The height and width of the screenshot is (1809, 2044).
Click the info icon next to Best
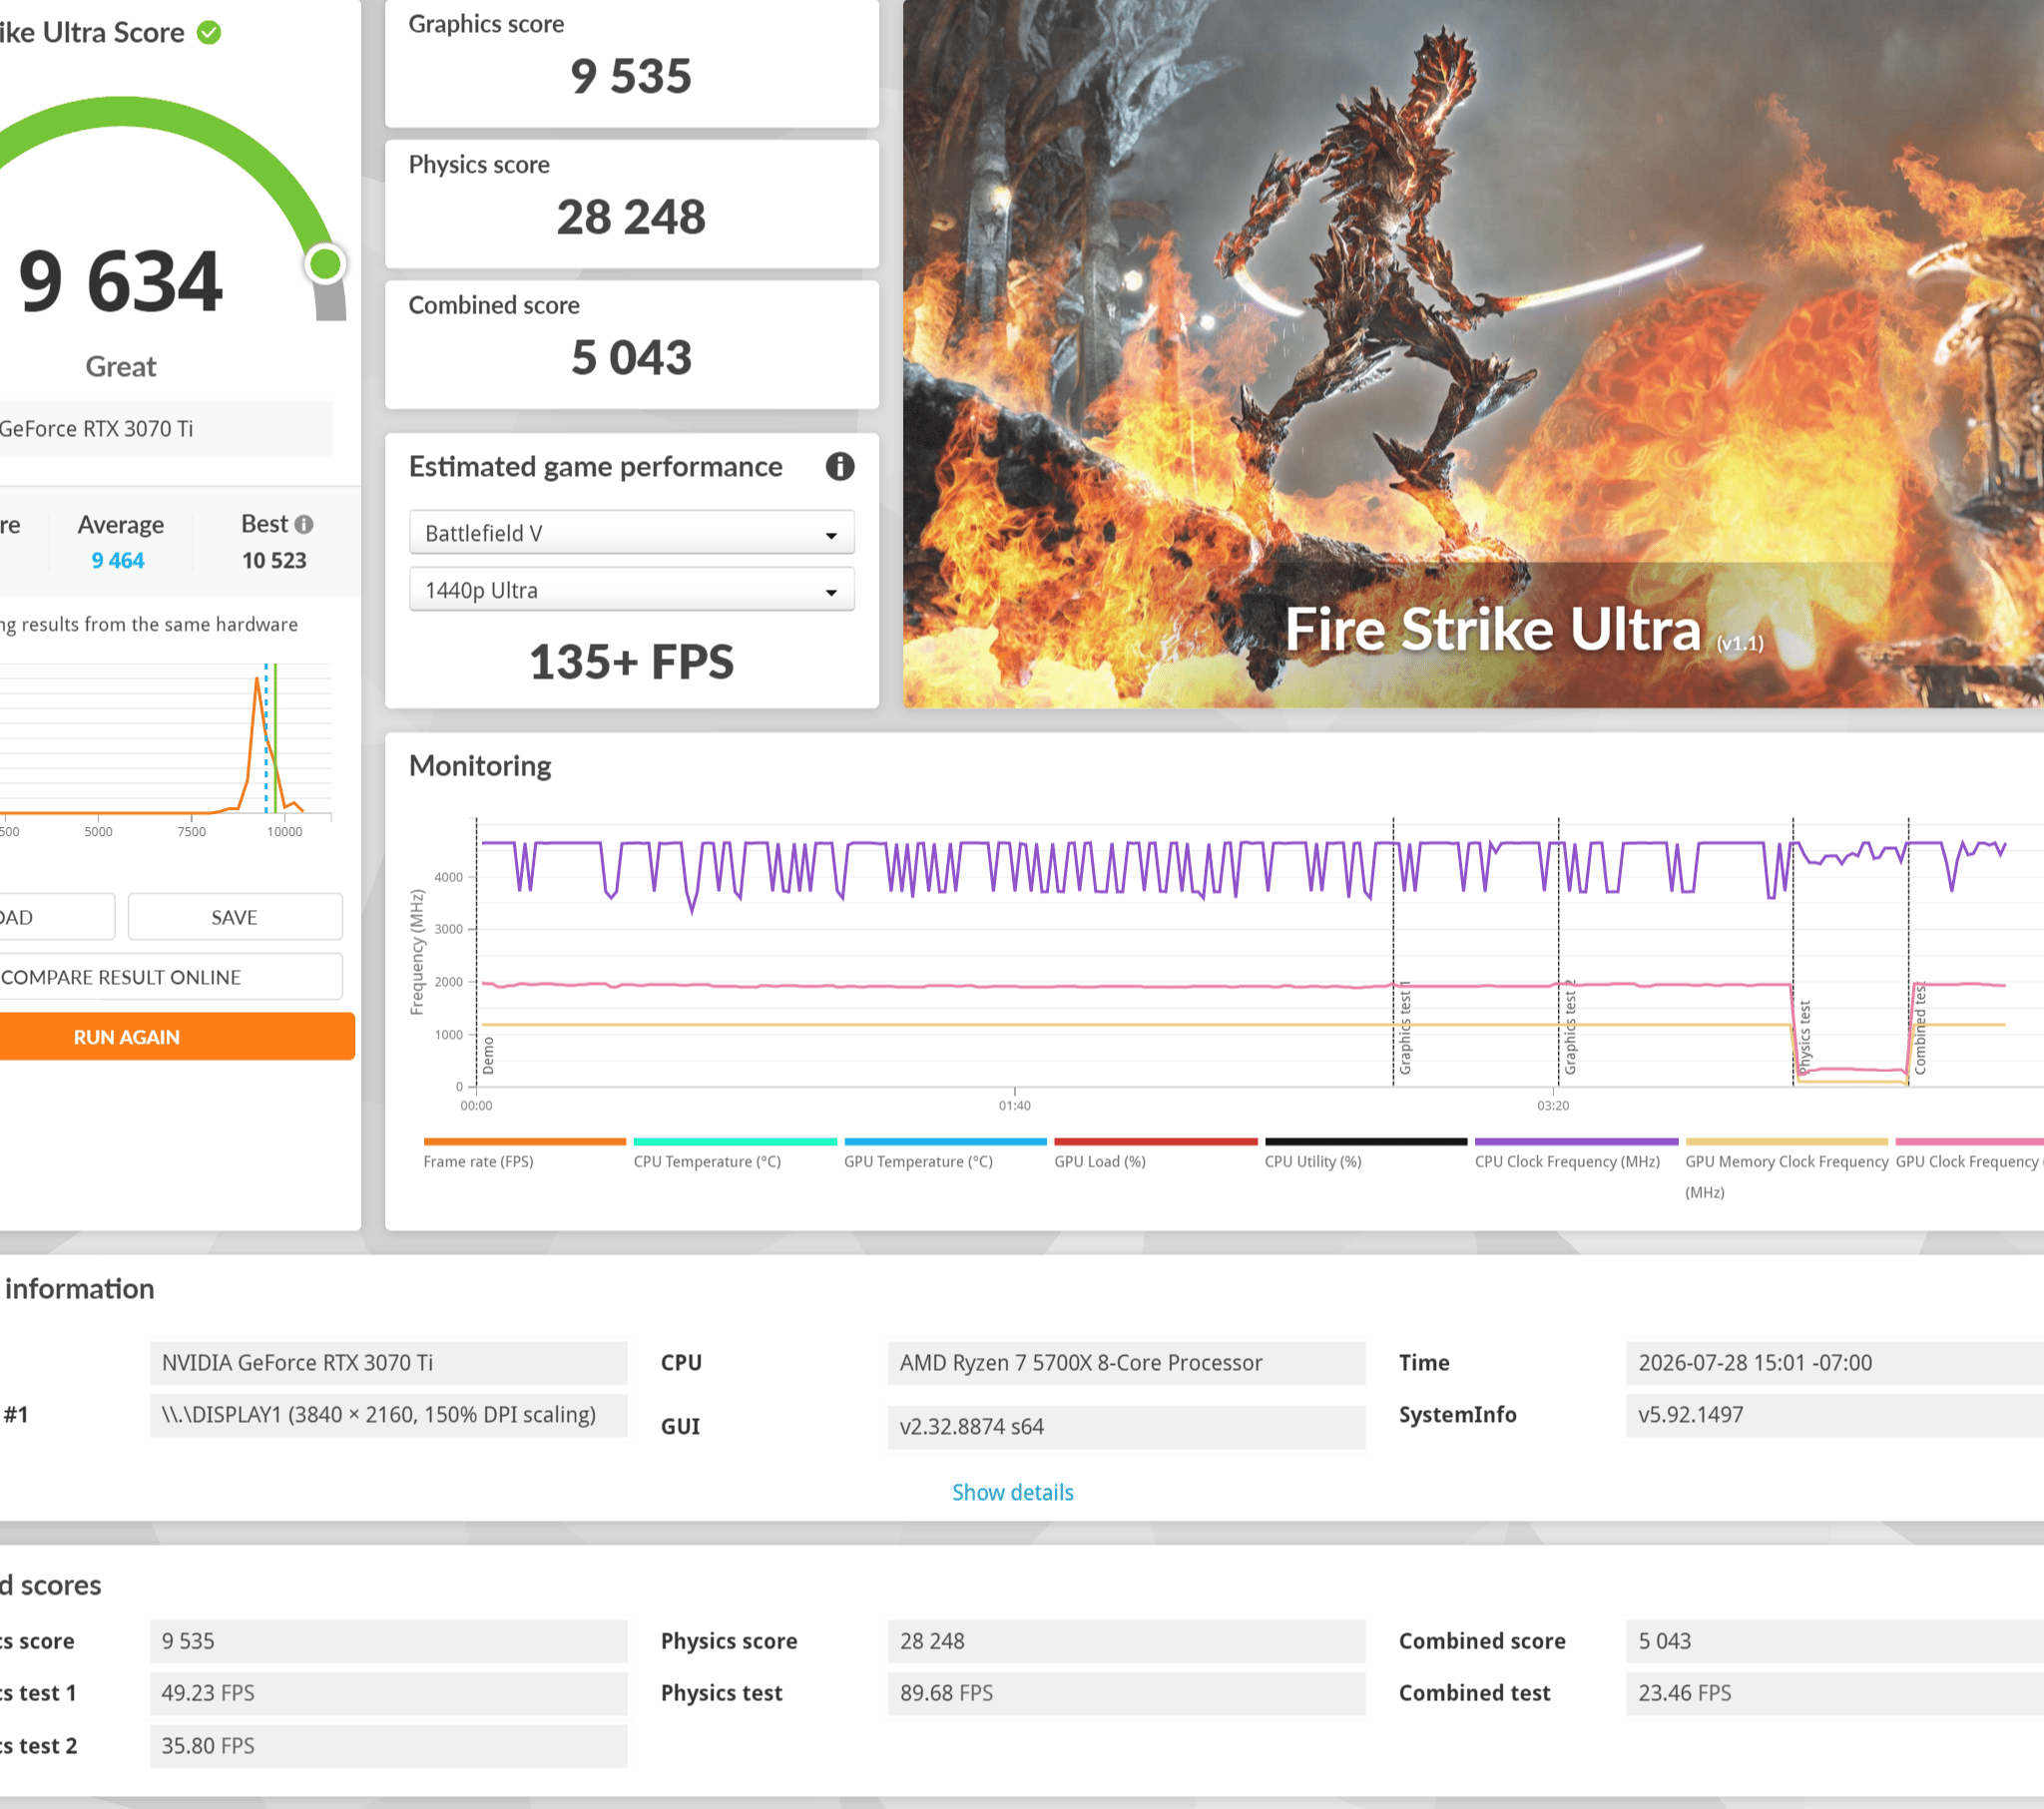(304, 524)
